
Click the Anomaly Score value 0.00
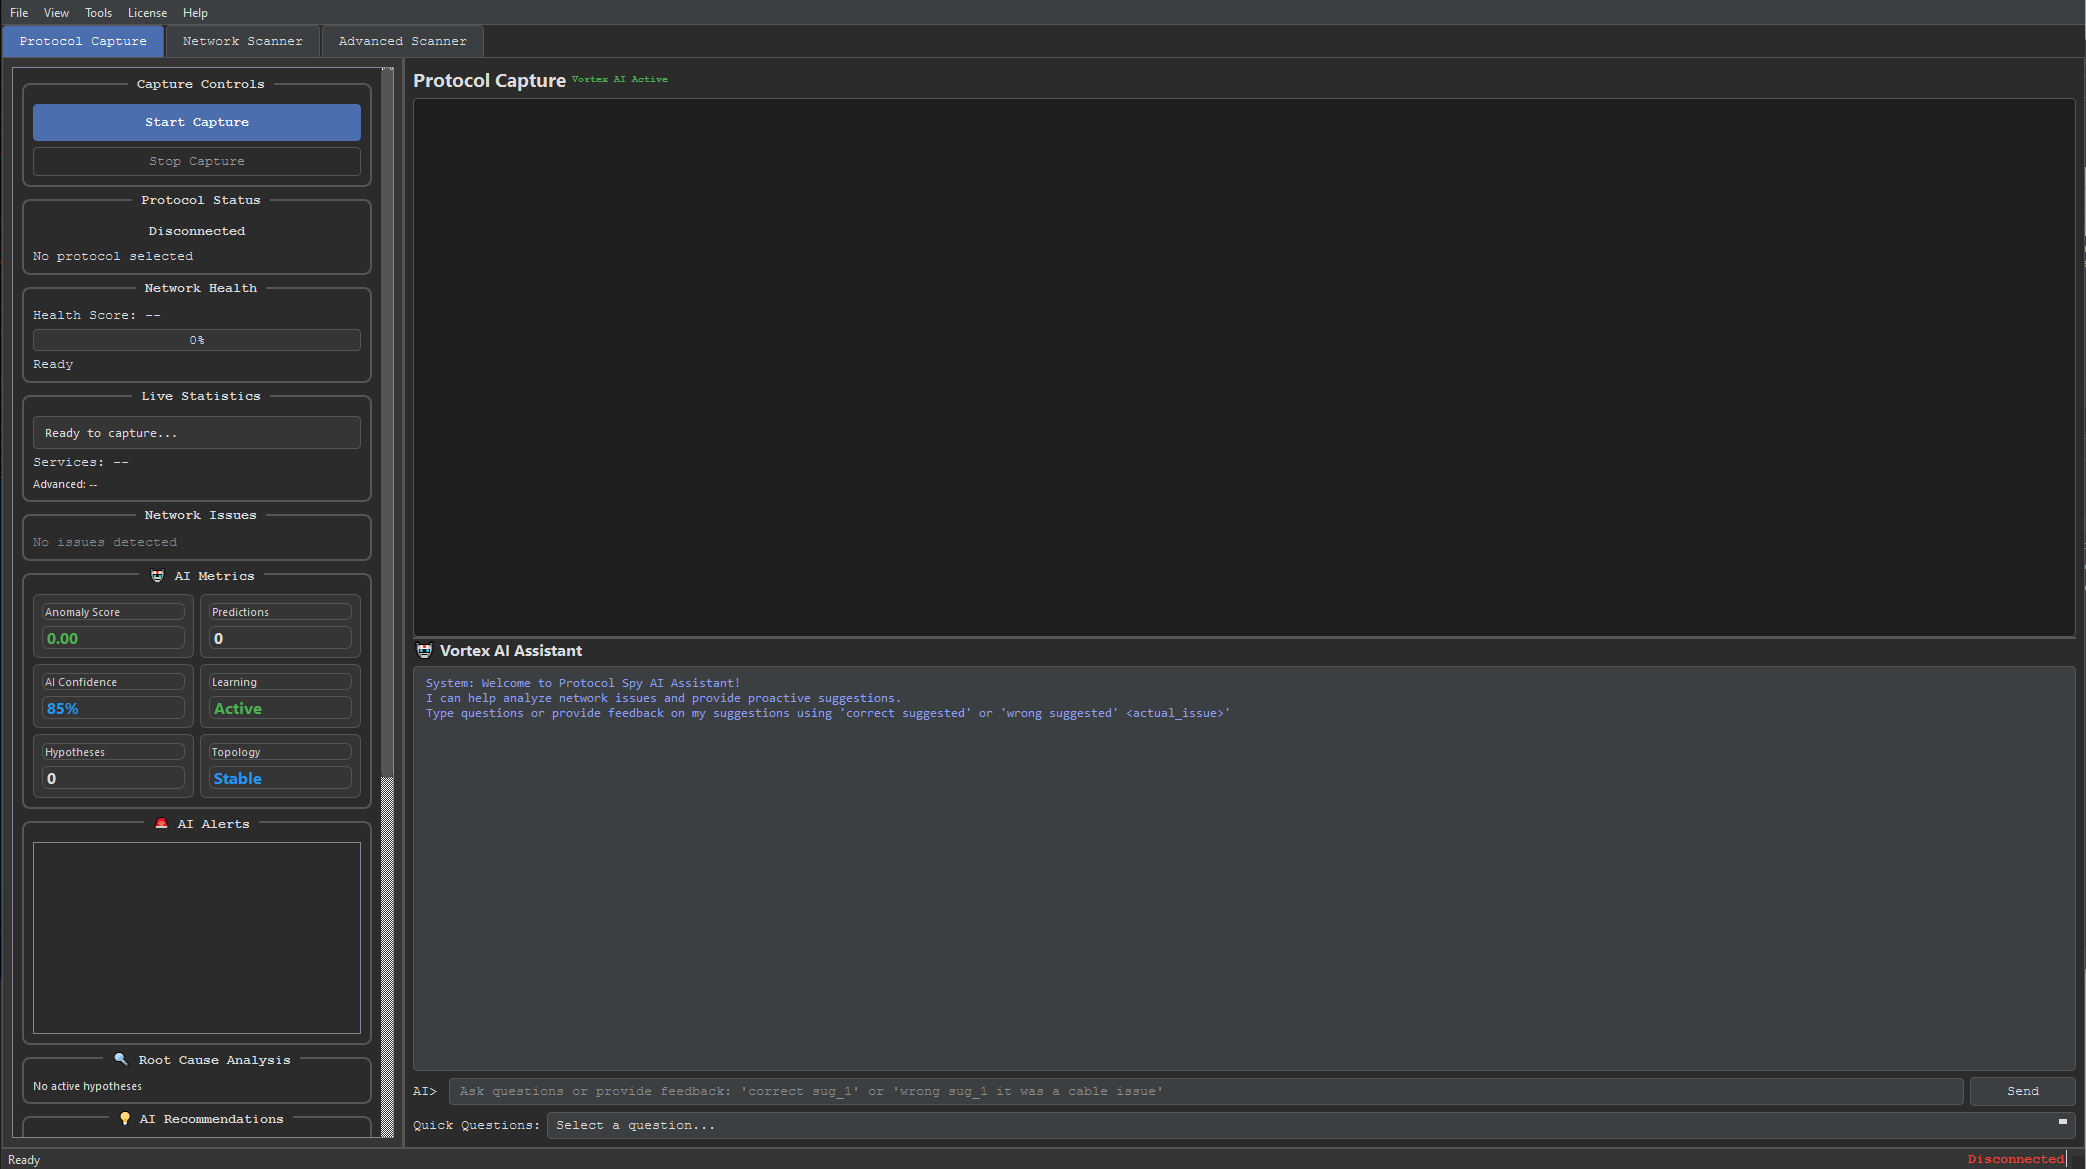[113, 638]
